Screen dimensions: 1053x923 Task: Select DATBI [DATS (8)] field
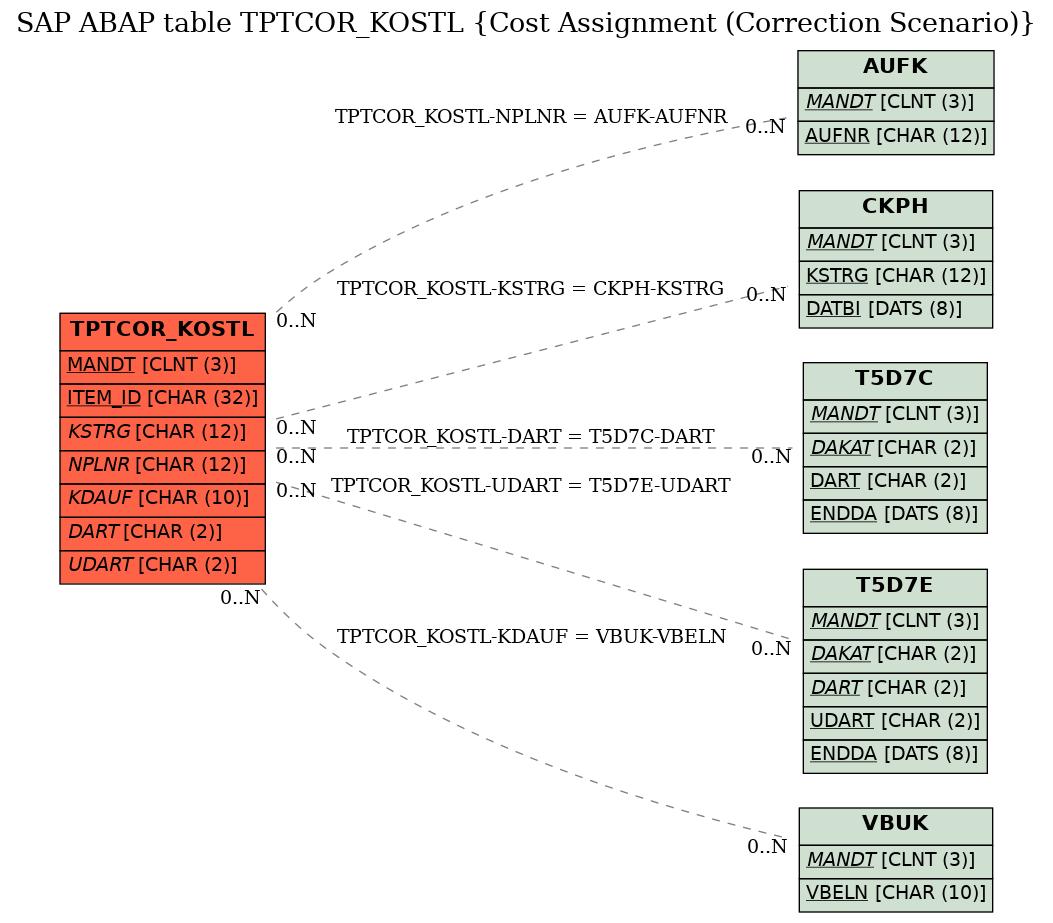coord(895,311)
